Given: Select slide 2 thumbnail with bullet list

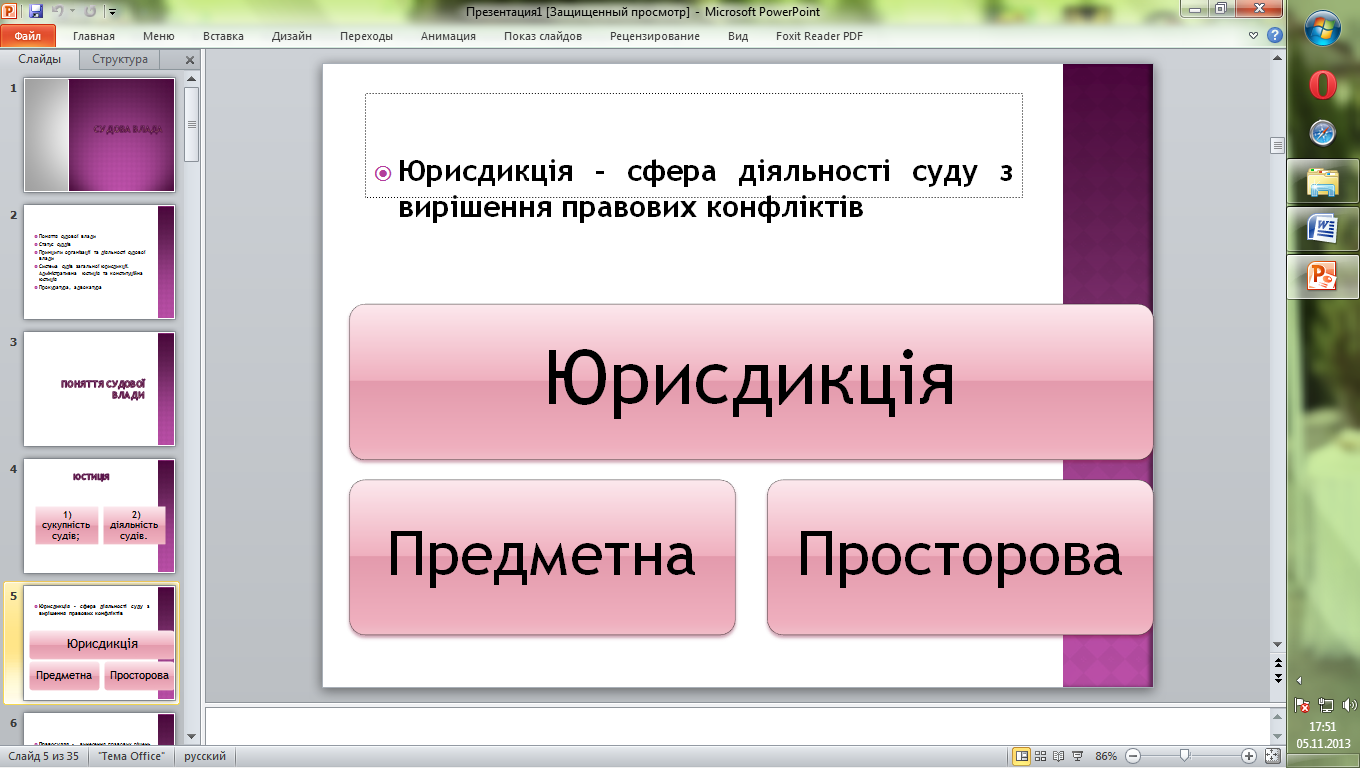Looking at the screenshot, I should tap(99, 262).
